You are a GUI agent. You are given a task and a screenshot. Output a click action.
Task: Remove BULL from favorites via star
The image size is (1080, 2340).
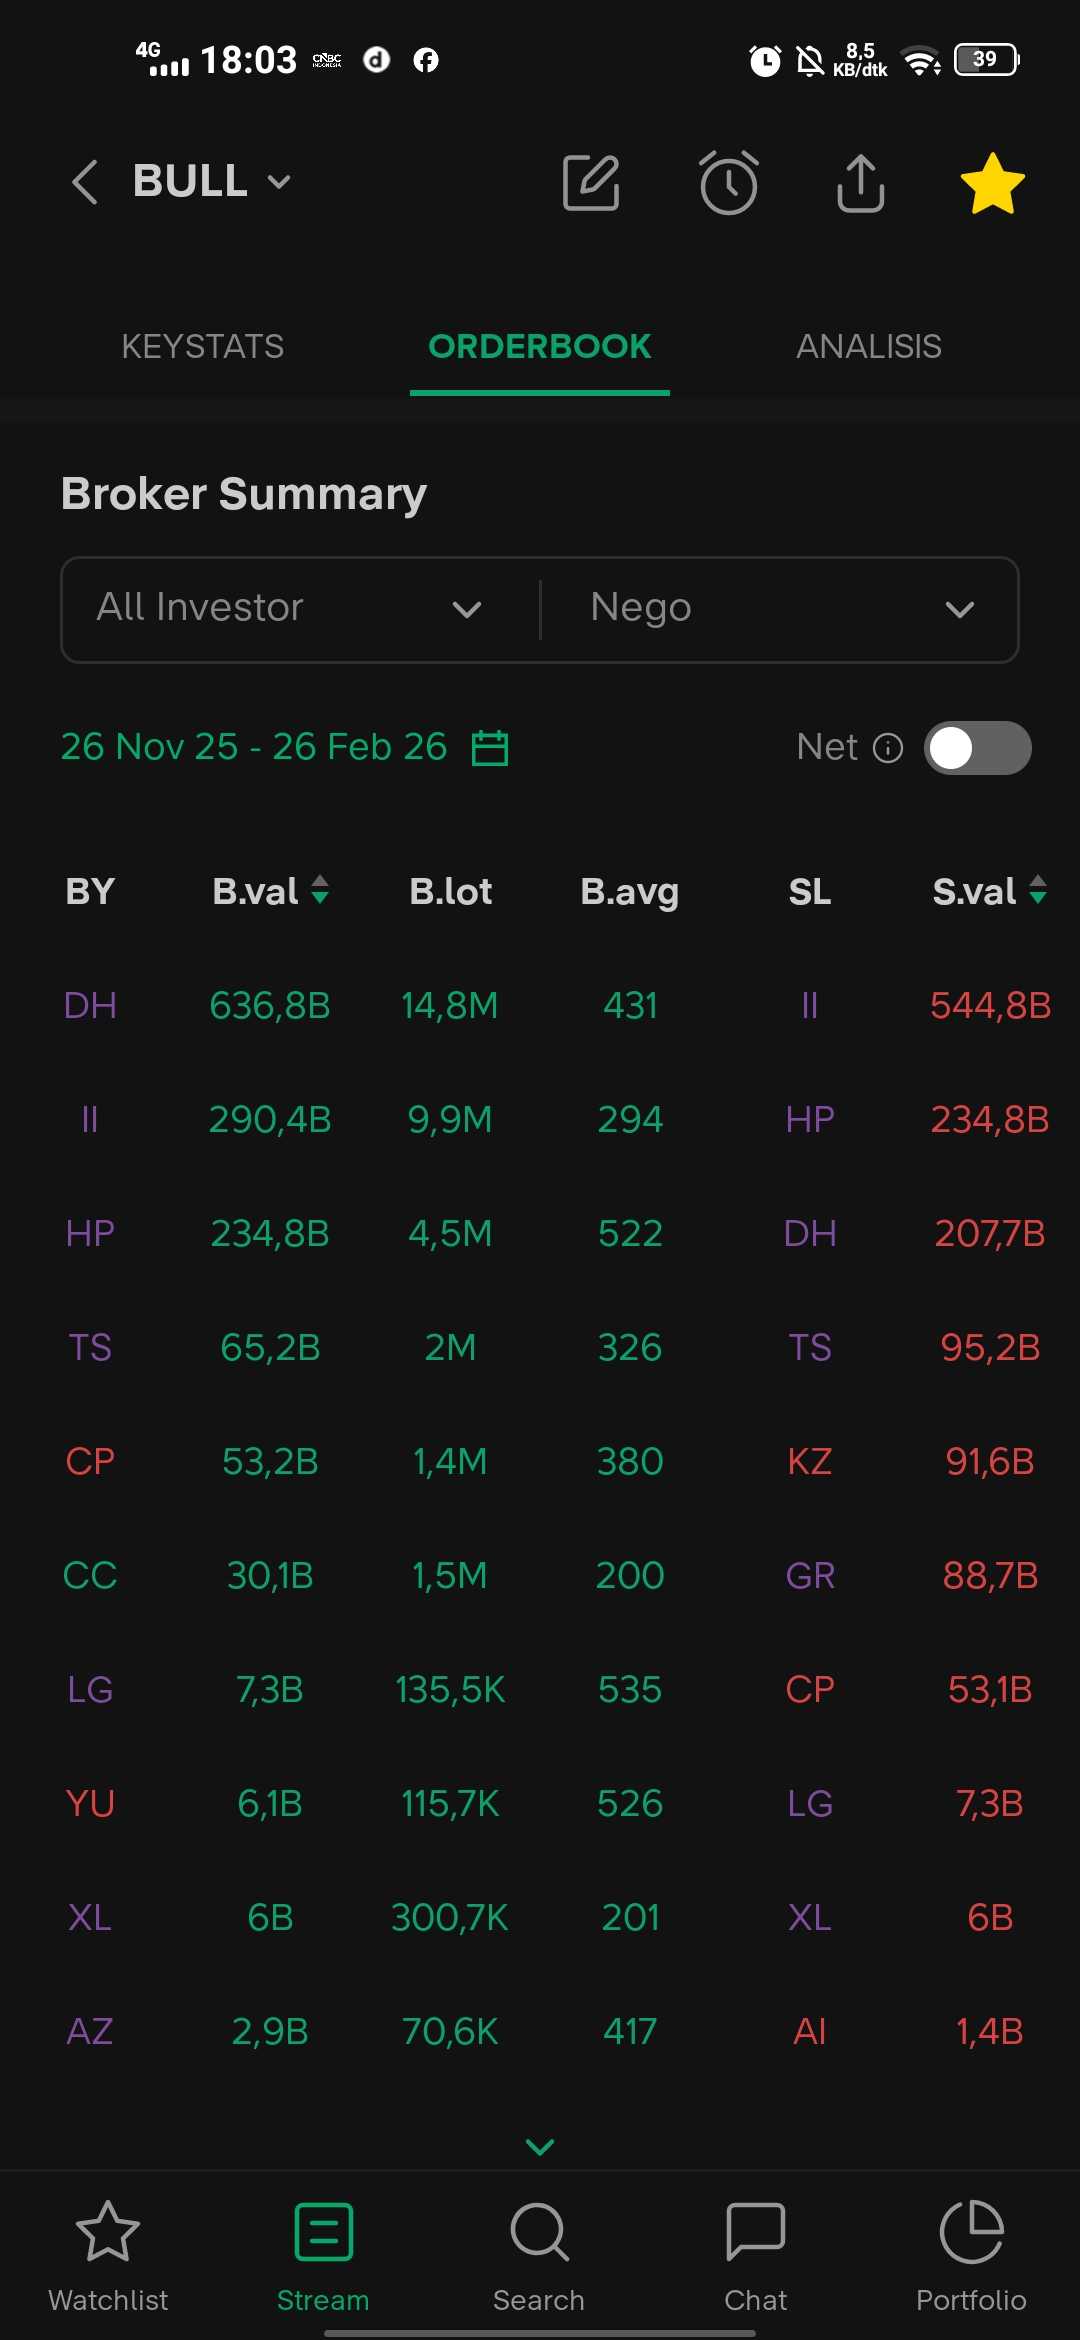[992, 183]
